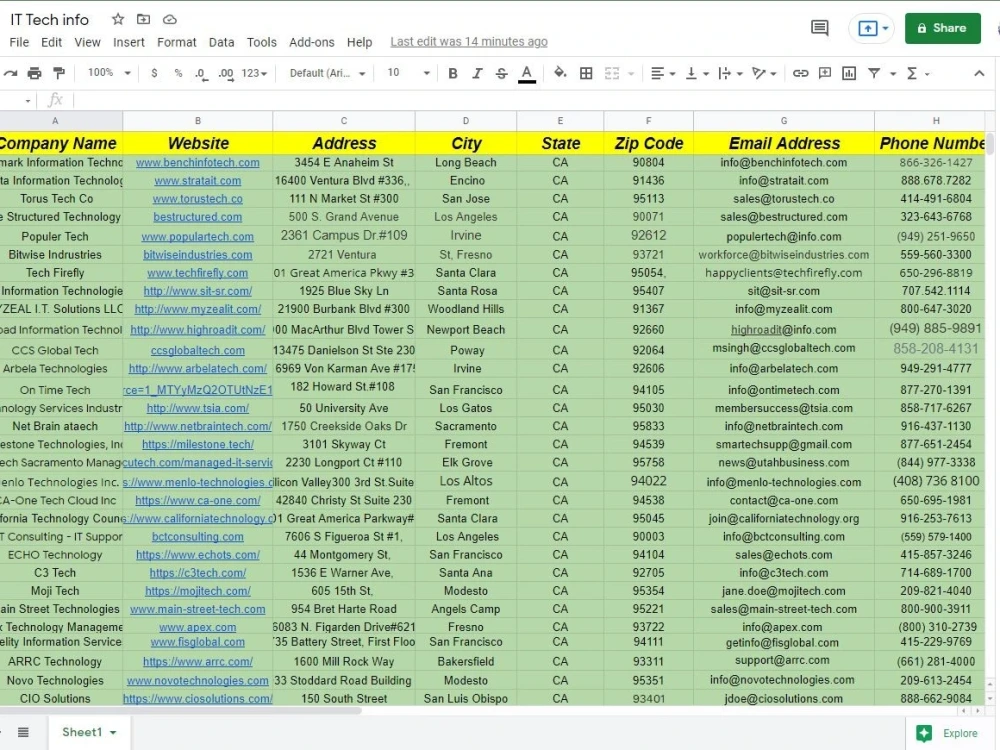Decrease decimal places

coord(201,73)
